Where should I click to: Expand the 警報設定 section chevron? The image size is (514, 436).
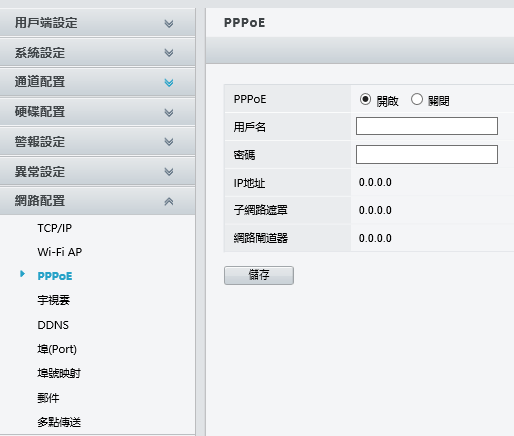pos(169,142)
